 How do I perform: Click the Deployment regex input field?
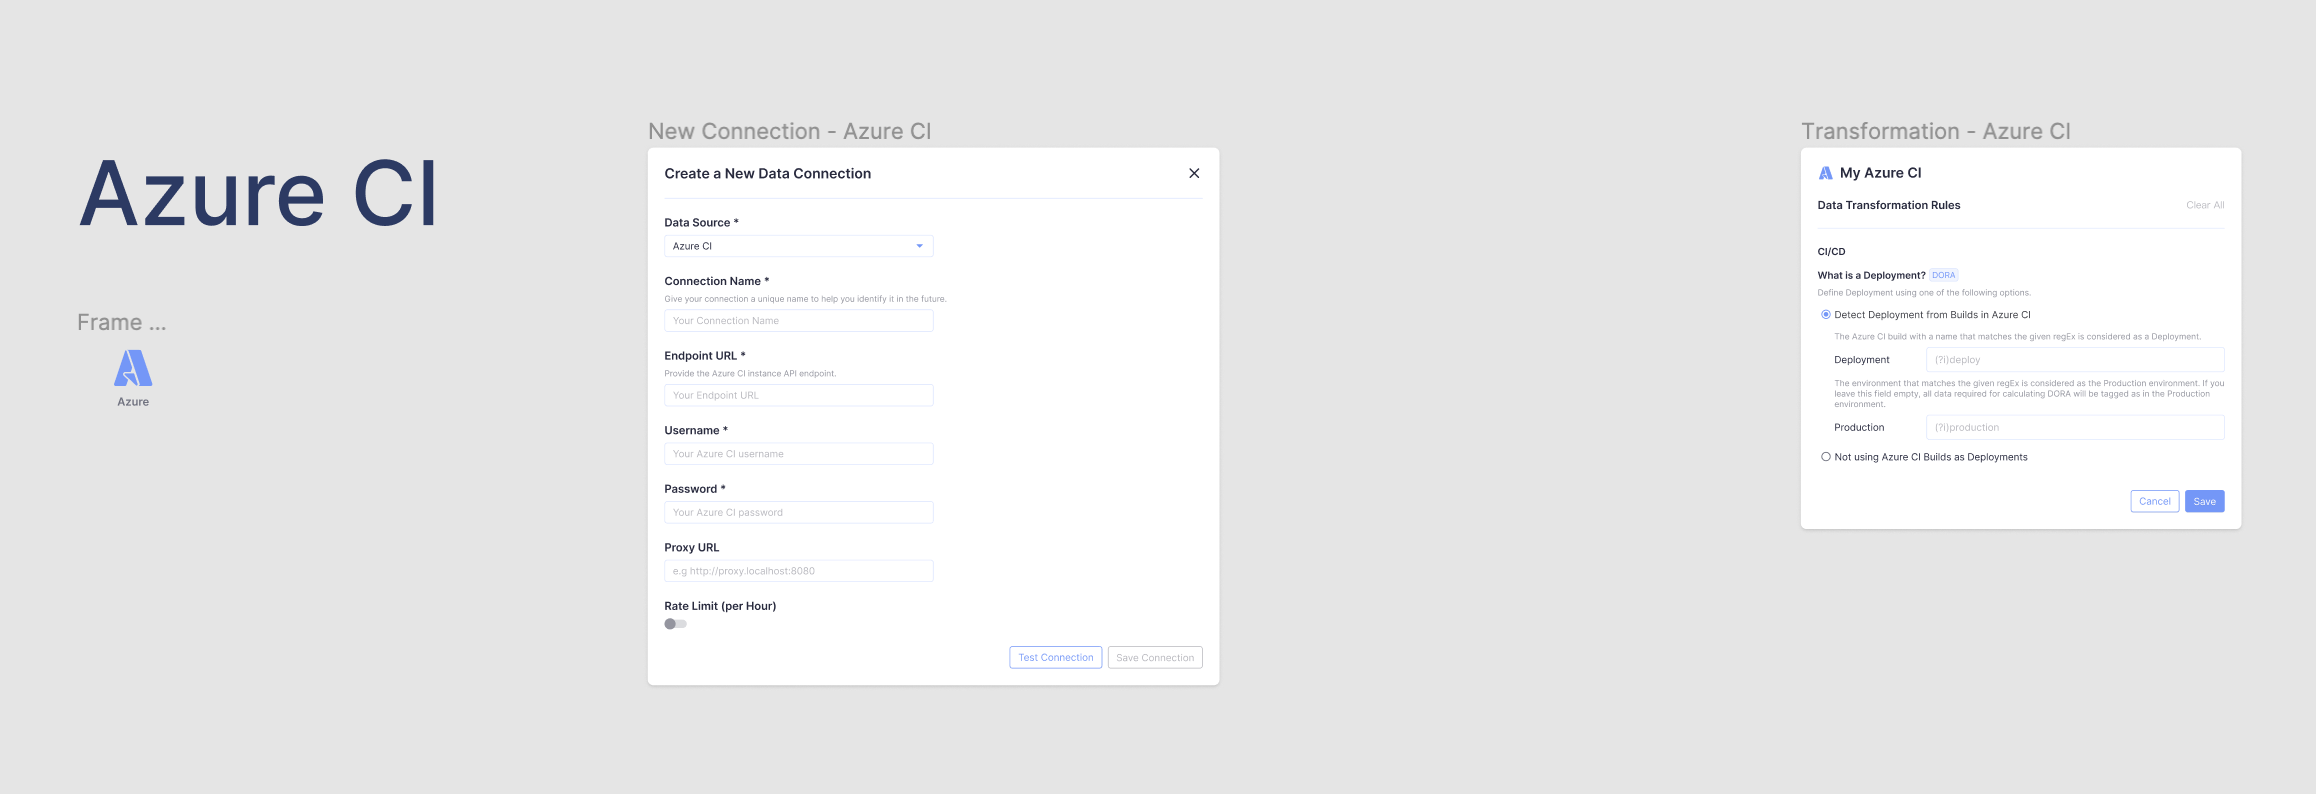[x=2075, y=360]
